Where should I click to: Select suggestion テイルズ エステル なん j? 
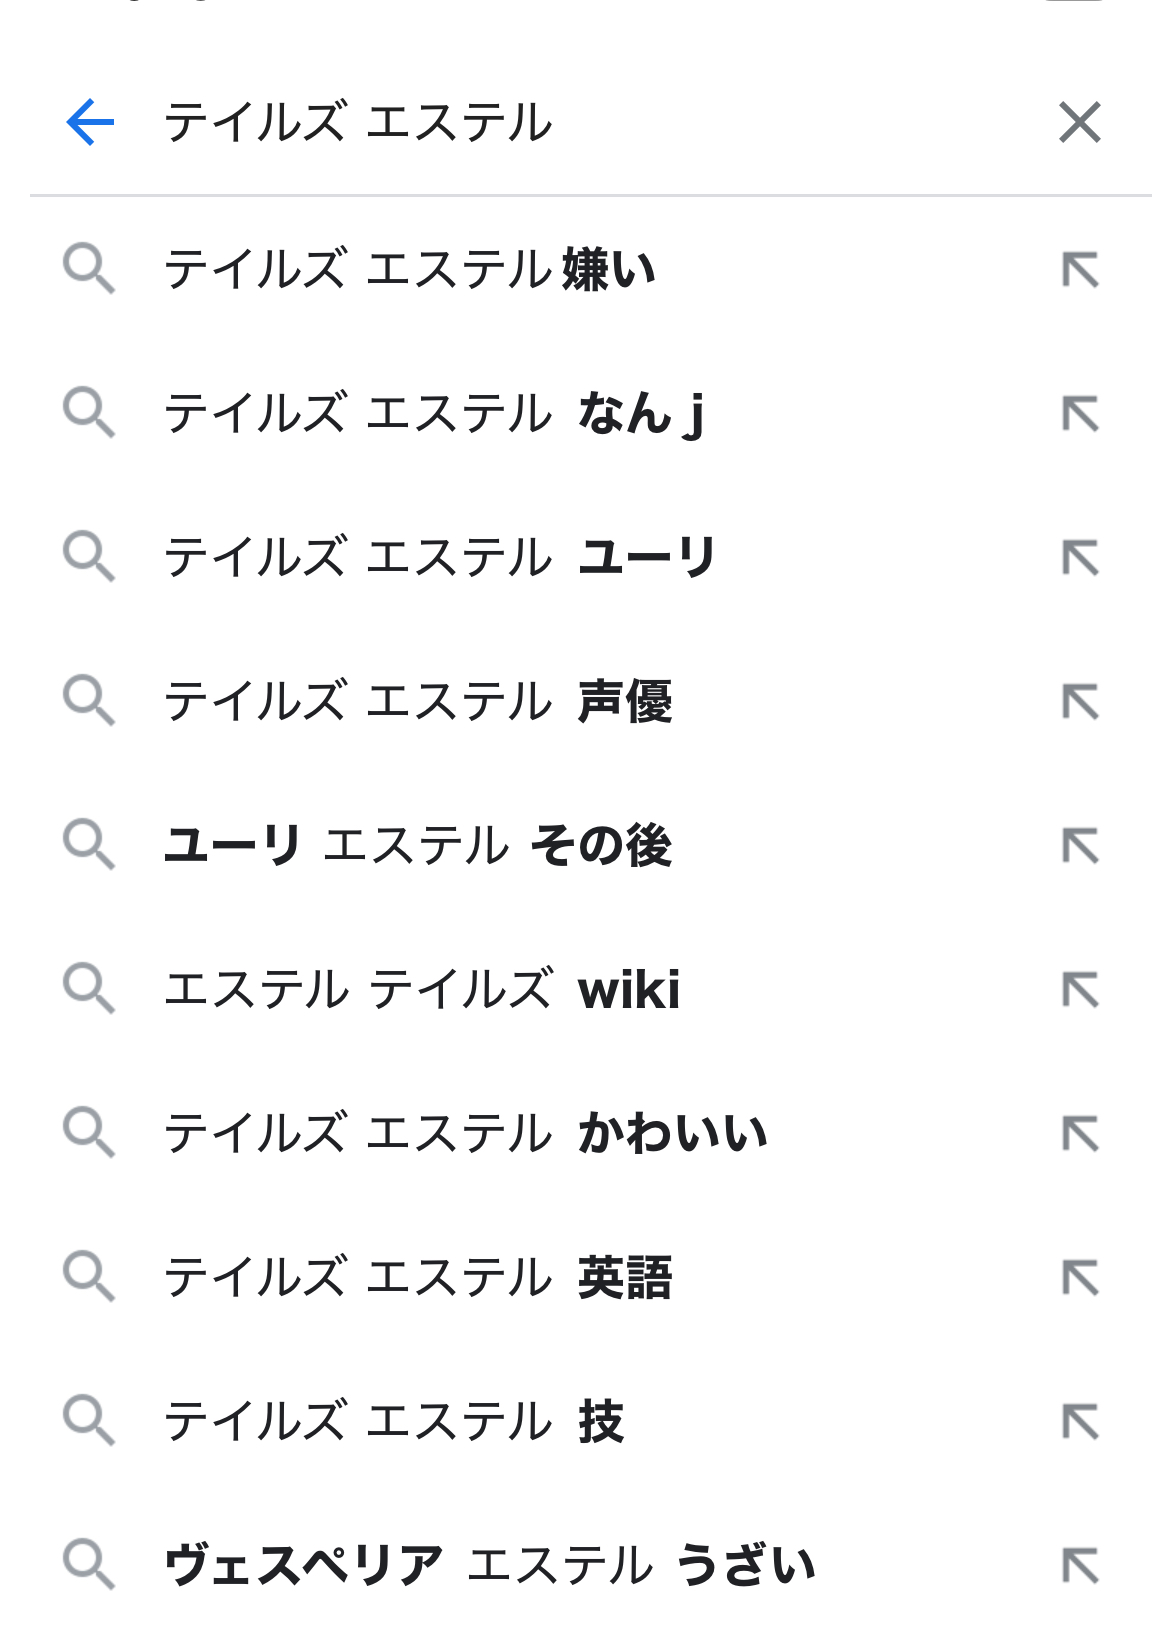pos(434,414)
